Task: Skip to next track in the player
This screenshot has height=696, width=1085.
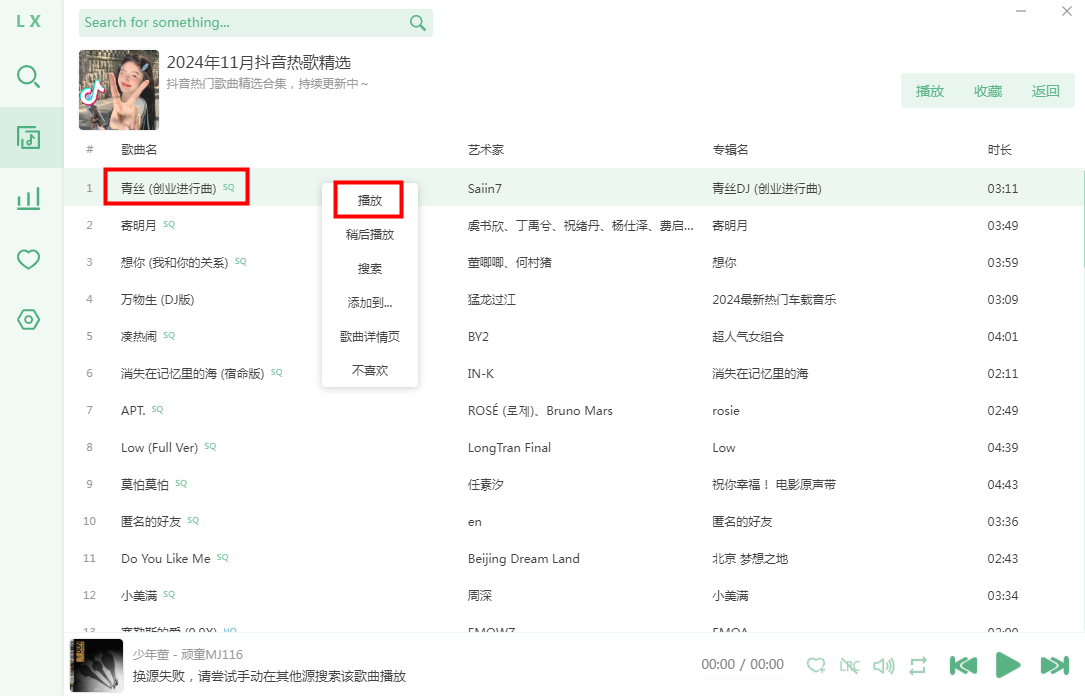Action: pos(1055,665)
